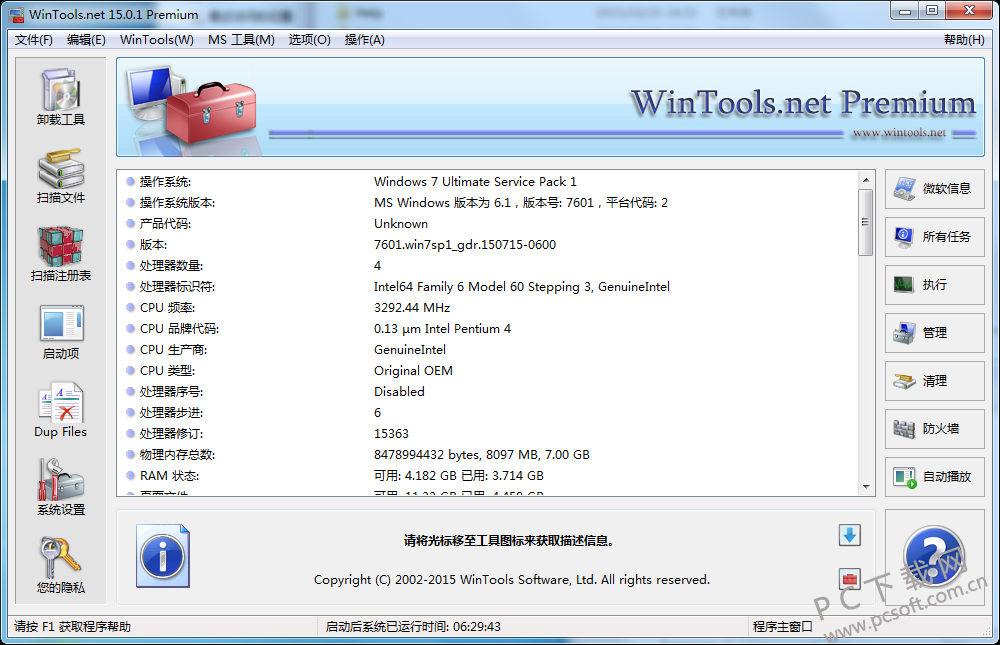This screenshot has height=645, width=1000.
Task: Open the 扫描注册表 registry scanner
Action: [x=61, y=254]
